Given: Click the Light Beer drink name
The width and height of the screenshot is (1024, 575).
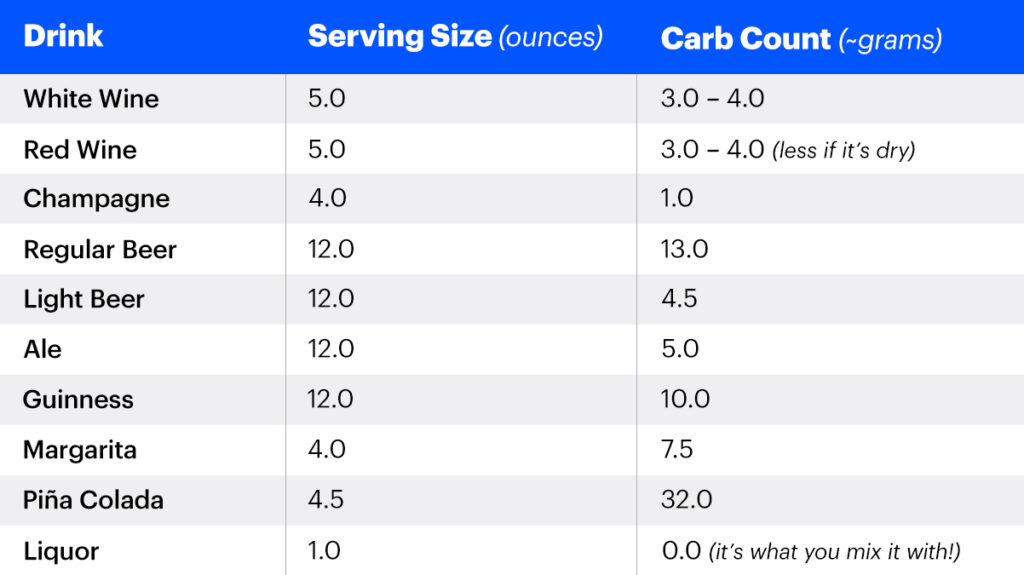Looking at the screenshot, I should tap(84, 299).
